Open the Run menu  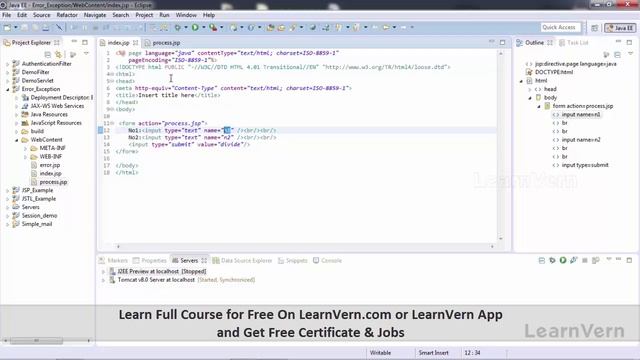click(164, 15)
